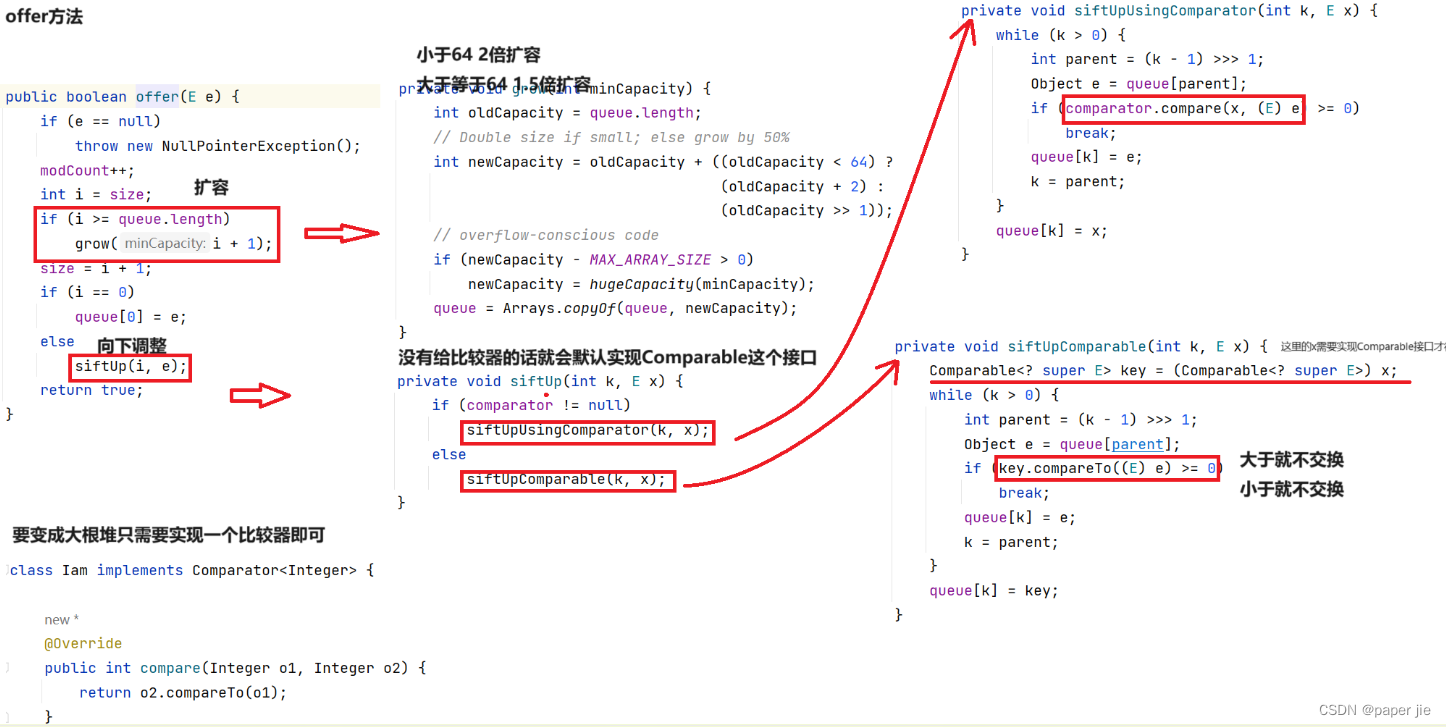
Task: Click "siftUpUsingComparator(k, x);" call in siftUp
Action: (x=589, y=430)
